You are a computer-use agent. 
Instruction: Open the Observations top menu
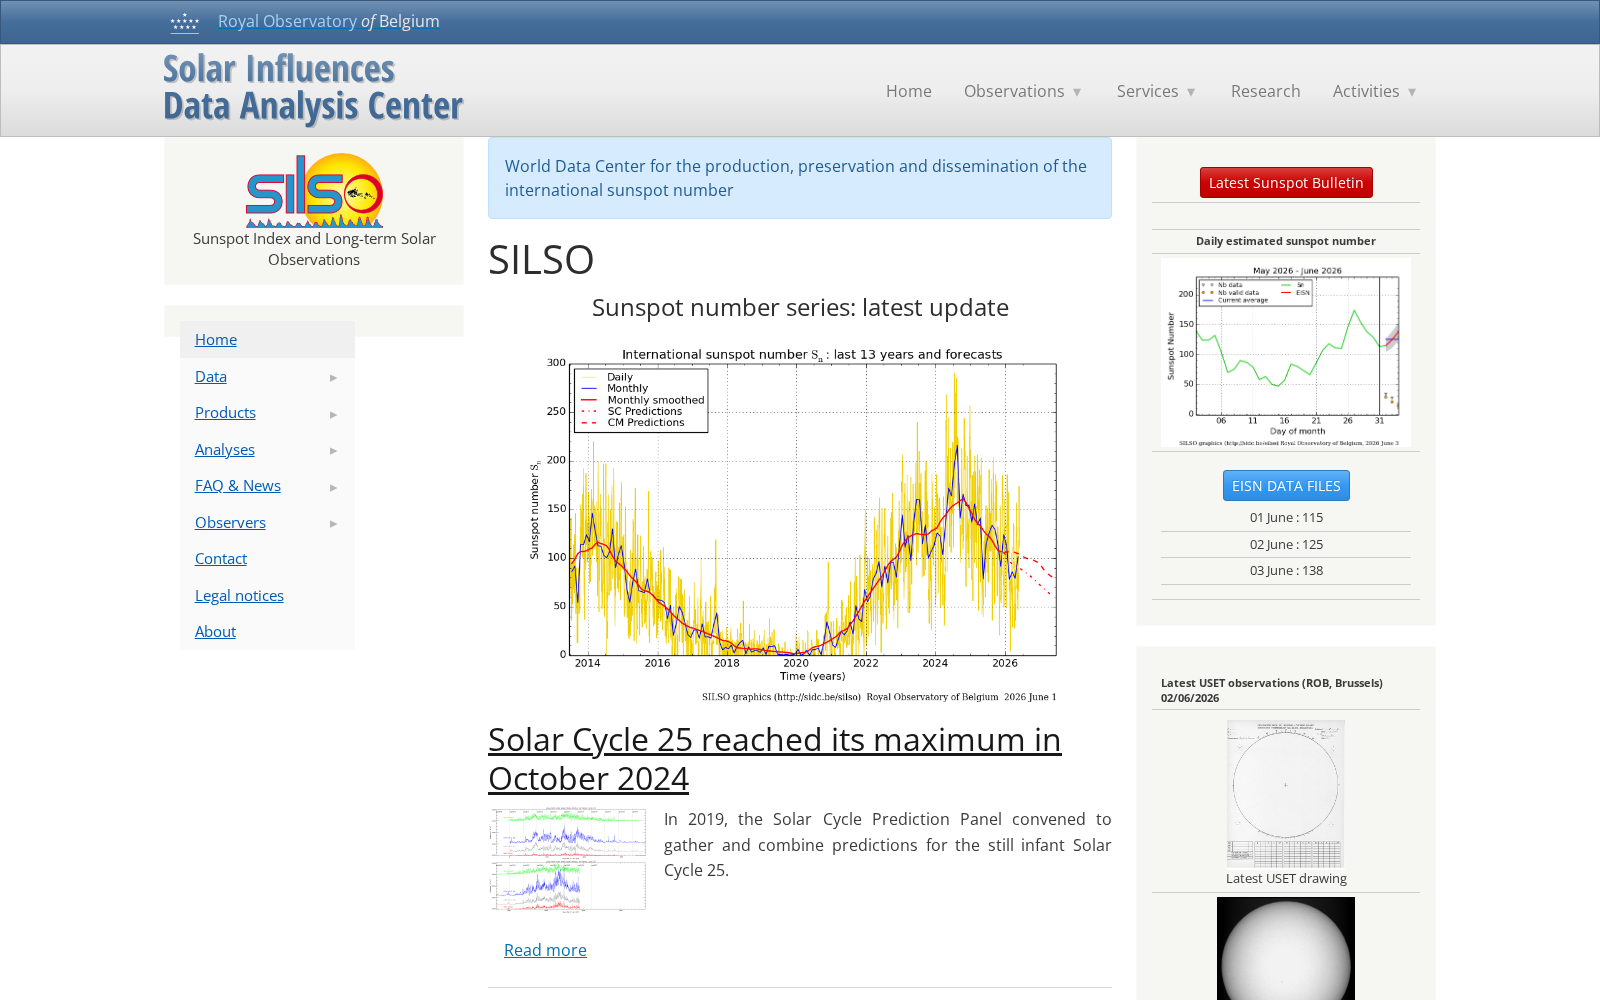coord(1014,91)
